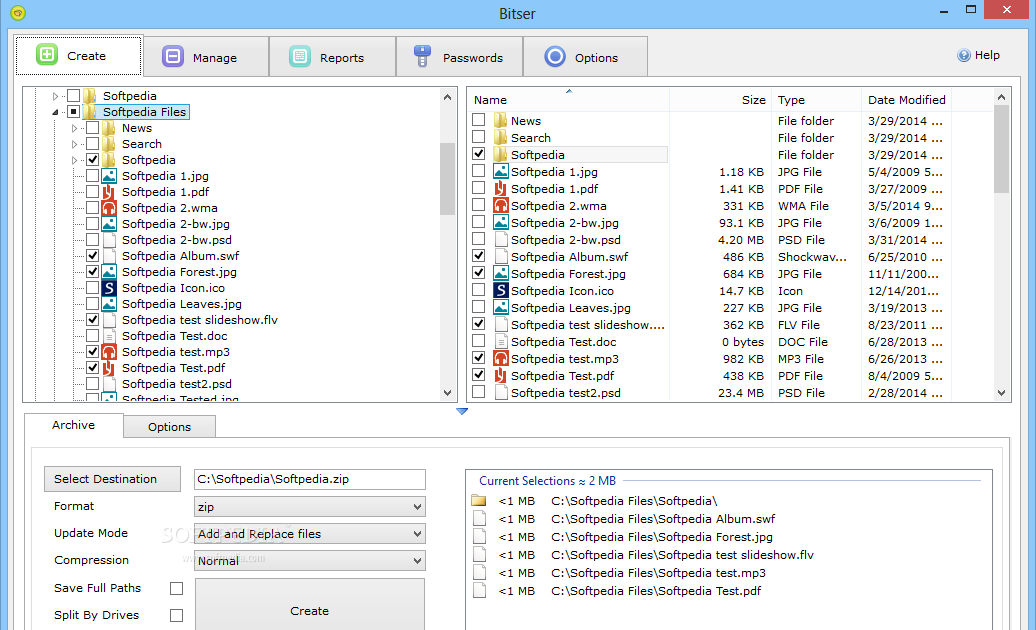Click the destination path input field
The width and height of the screenshot is (1036, 630).
coord(310,479)
